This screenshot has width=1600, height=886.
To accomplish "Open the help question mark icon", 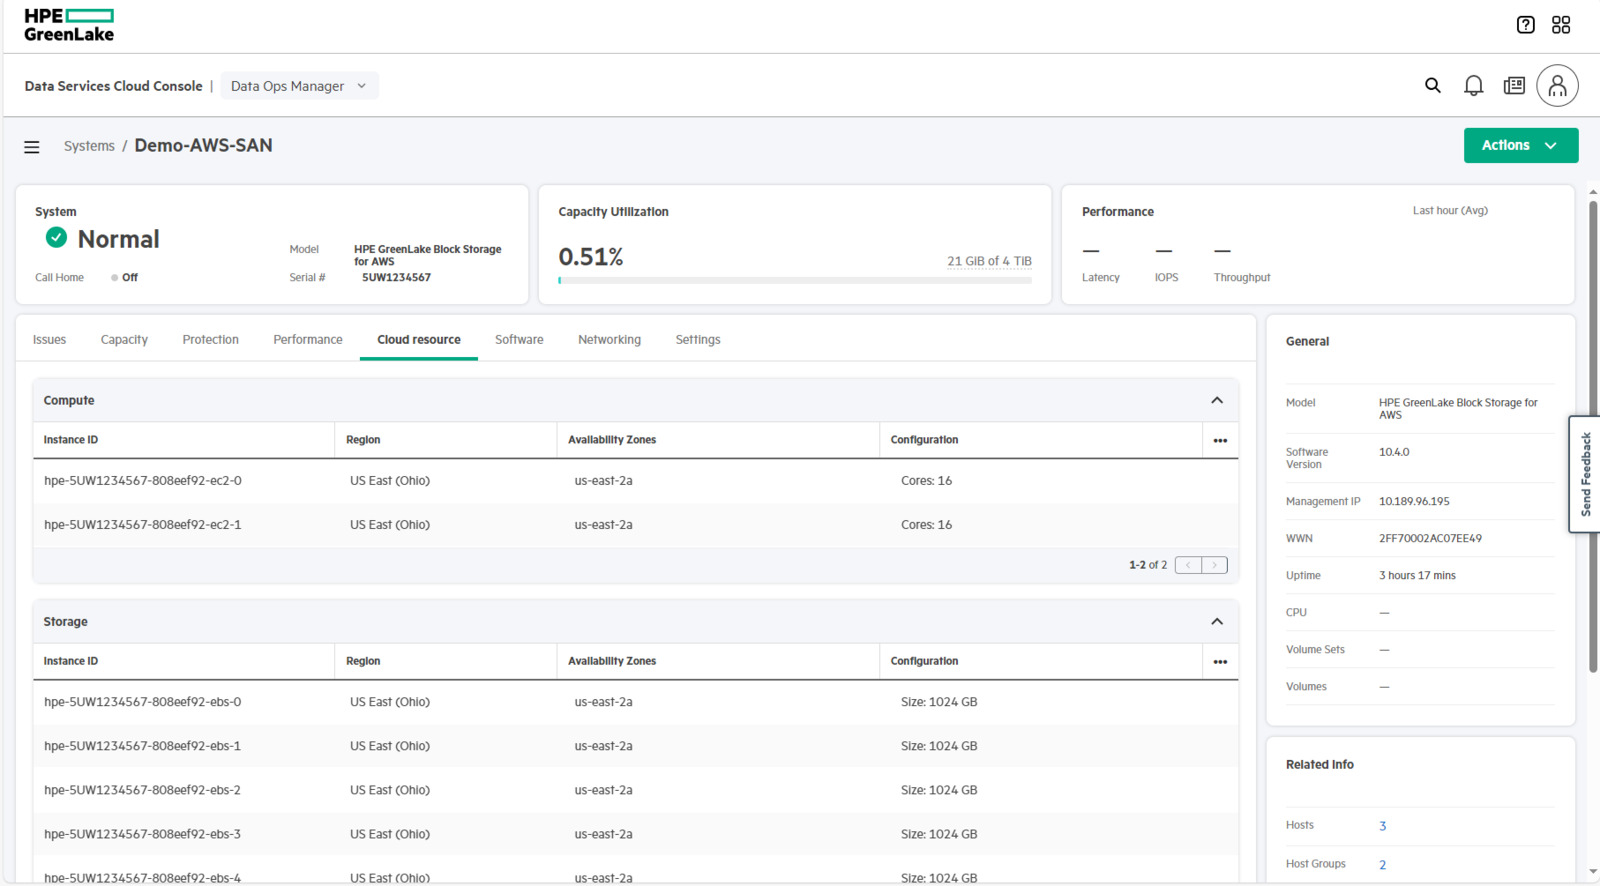I will 1525,25.
